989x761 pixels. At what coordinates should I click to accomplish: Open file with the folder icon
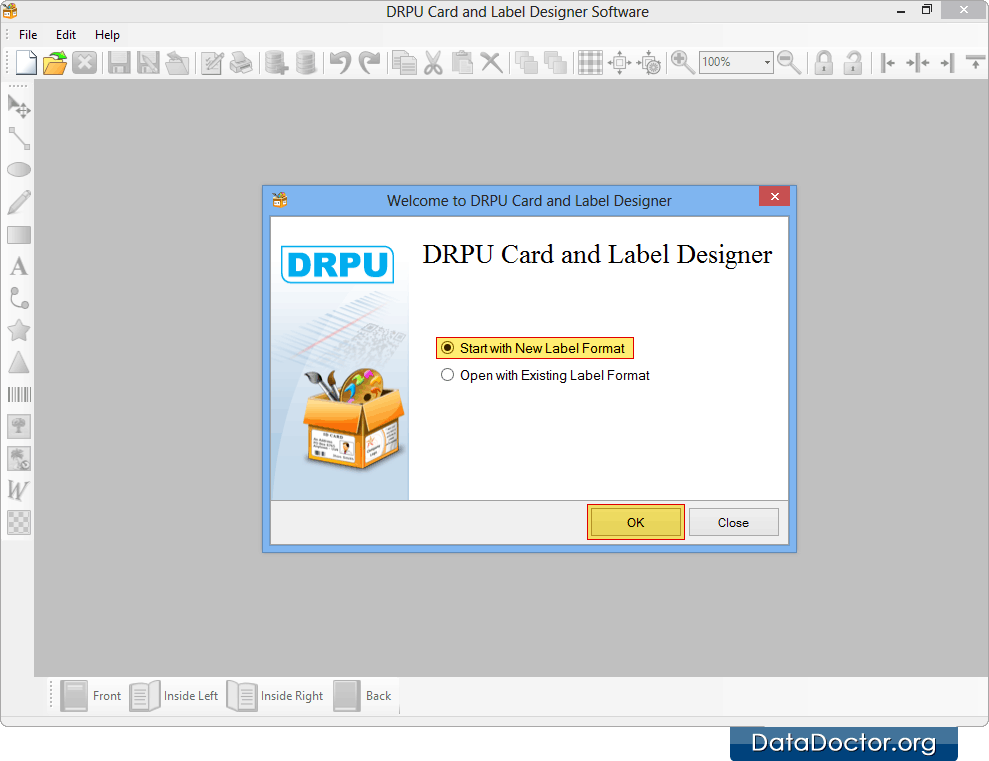55,62
